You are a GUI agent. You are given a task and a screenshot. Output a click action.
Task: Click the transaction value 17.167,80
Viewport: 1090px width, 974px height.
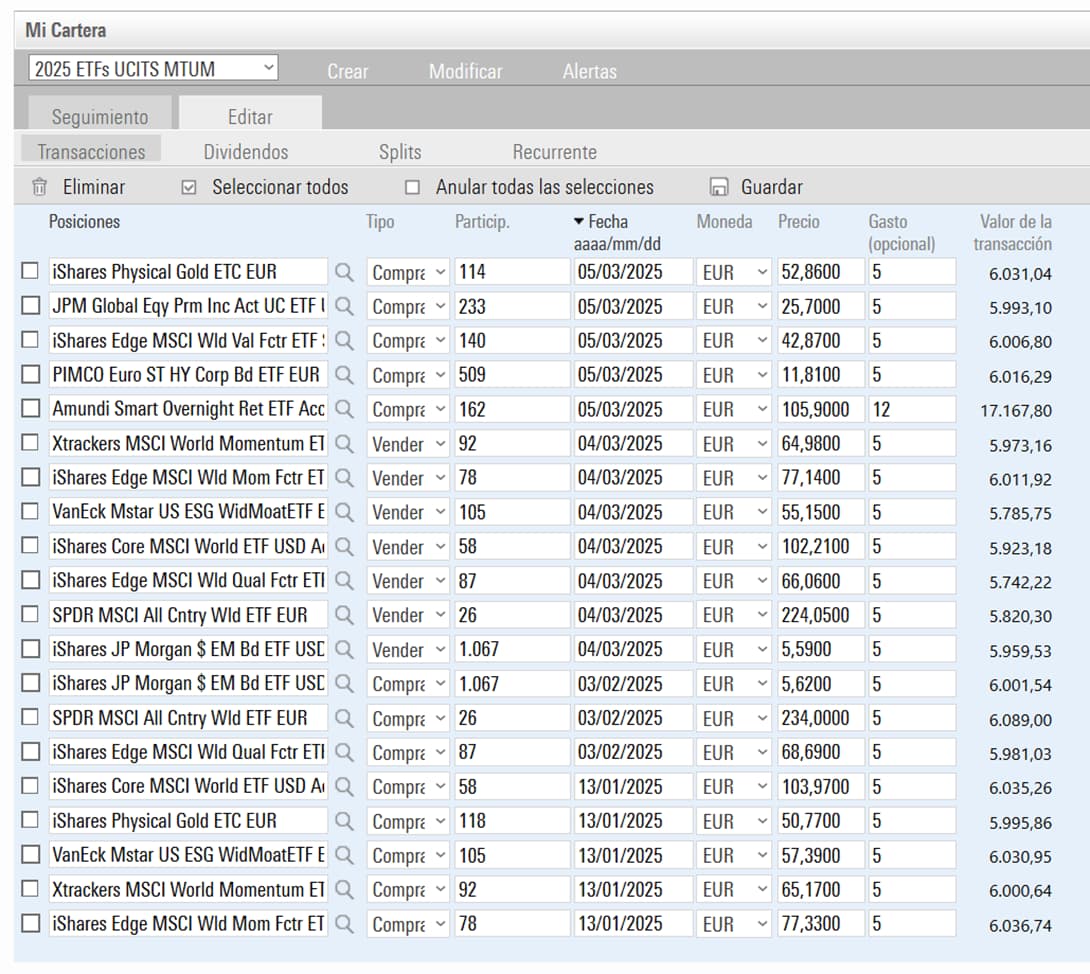(1016, 411)
